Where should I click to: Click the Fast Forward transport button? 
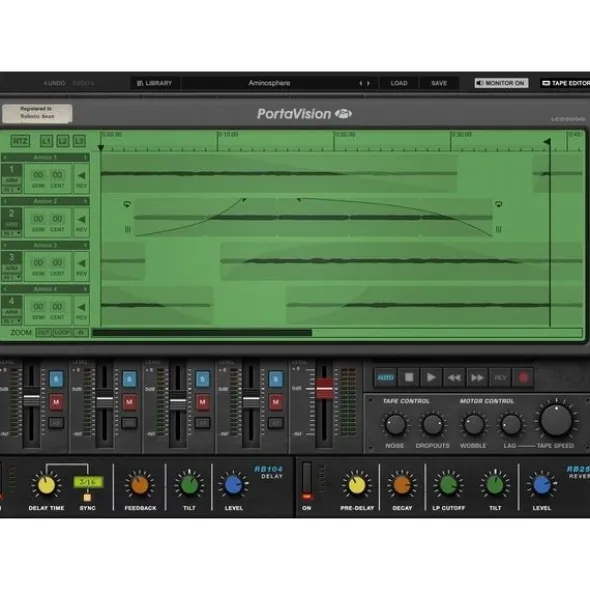click(477, 377)
